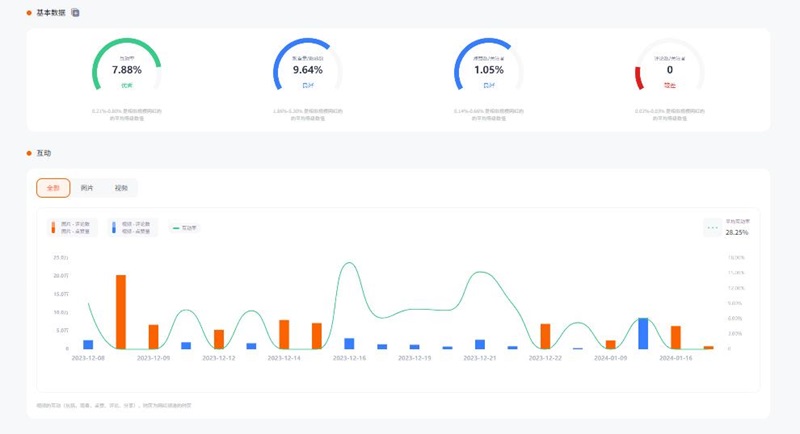The height and width of the screenshot is (434, 800).
Task: Click the three-dot icon beside 28.25%
Action: 712,228
